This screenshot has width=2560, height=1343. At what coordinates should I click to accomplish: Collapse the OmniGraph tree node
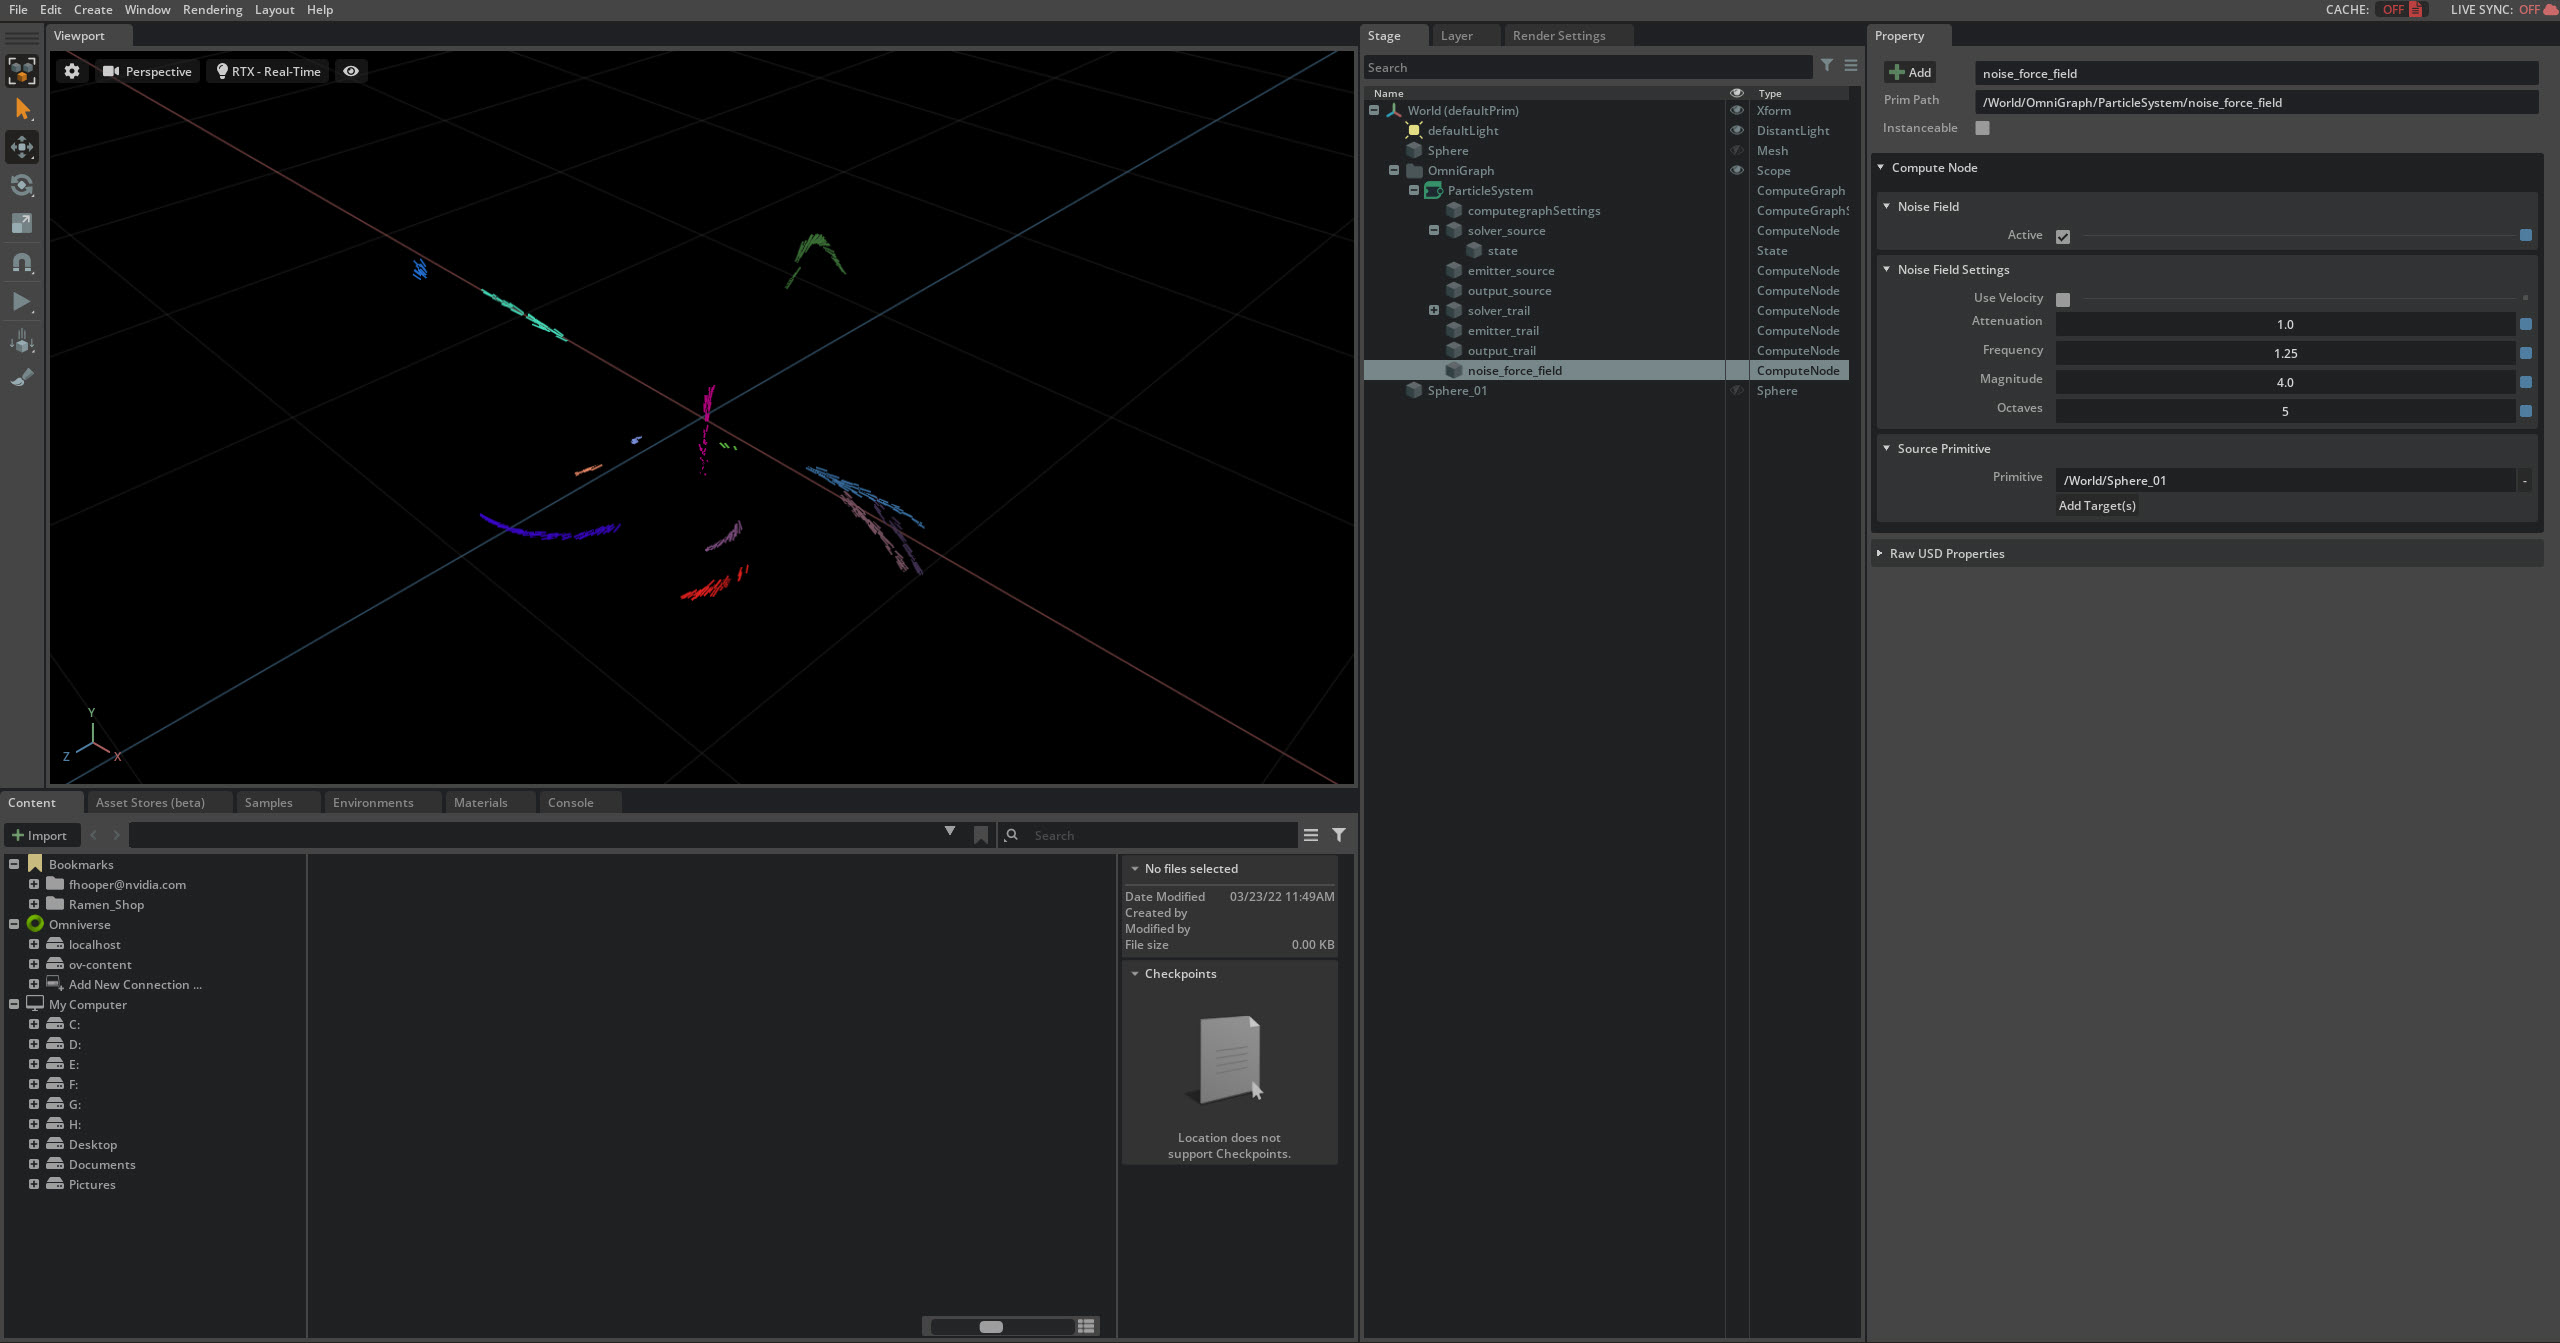1394,170
